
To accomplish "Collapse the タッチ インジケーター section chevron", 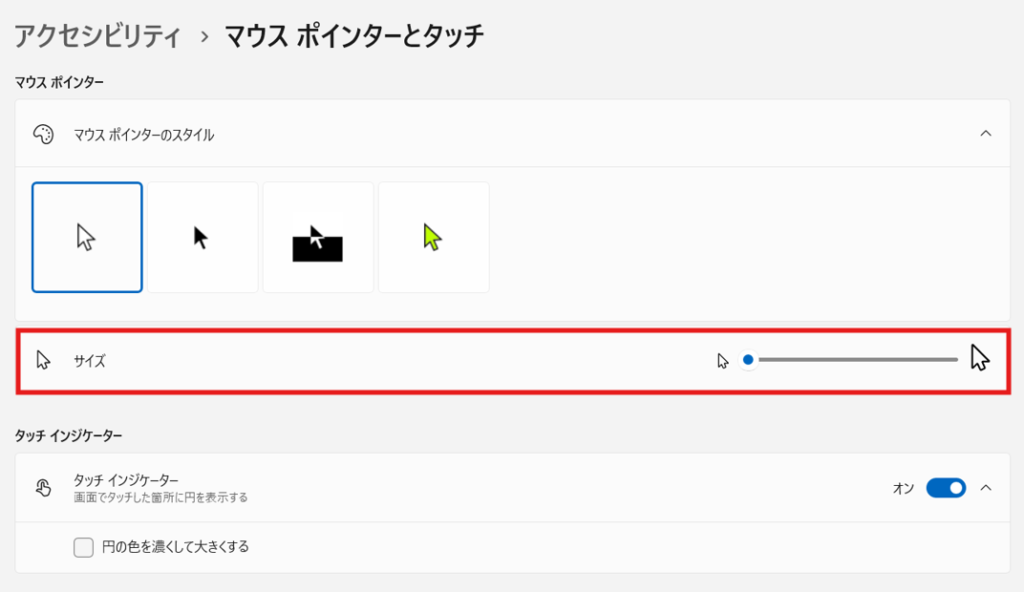I will [x=986, y=488].
